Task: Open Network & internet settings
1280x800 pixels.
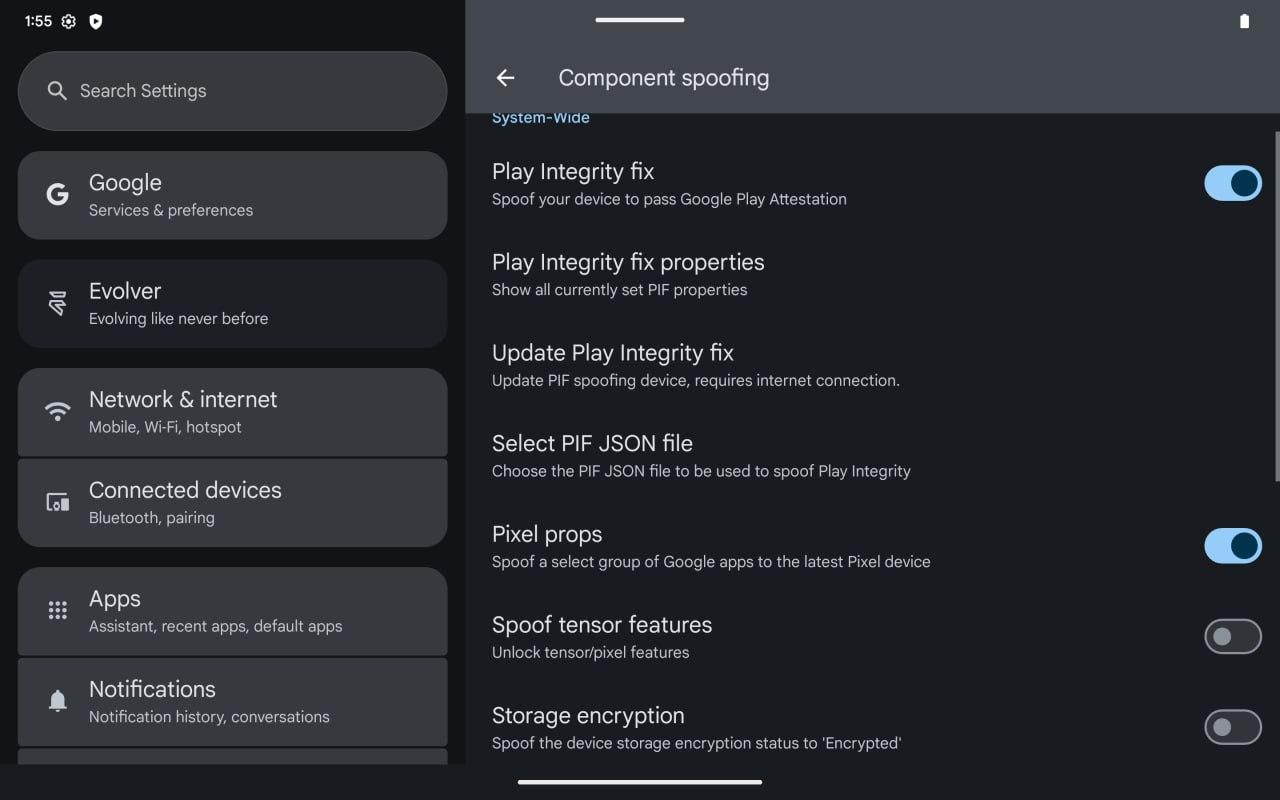Action: point(232,412)
